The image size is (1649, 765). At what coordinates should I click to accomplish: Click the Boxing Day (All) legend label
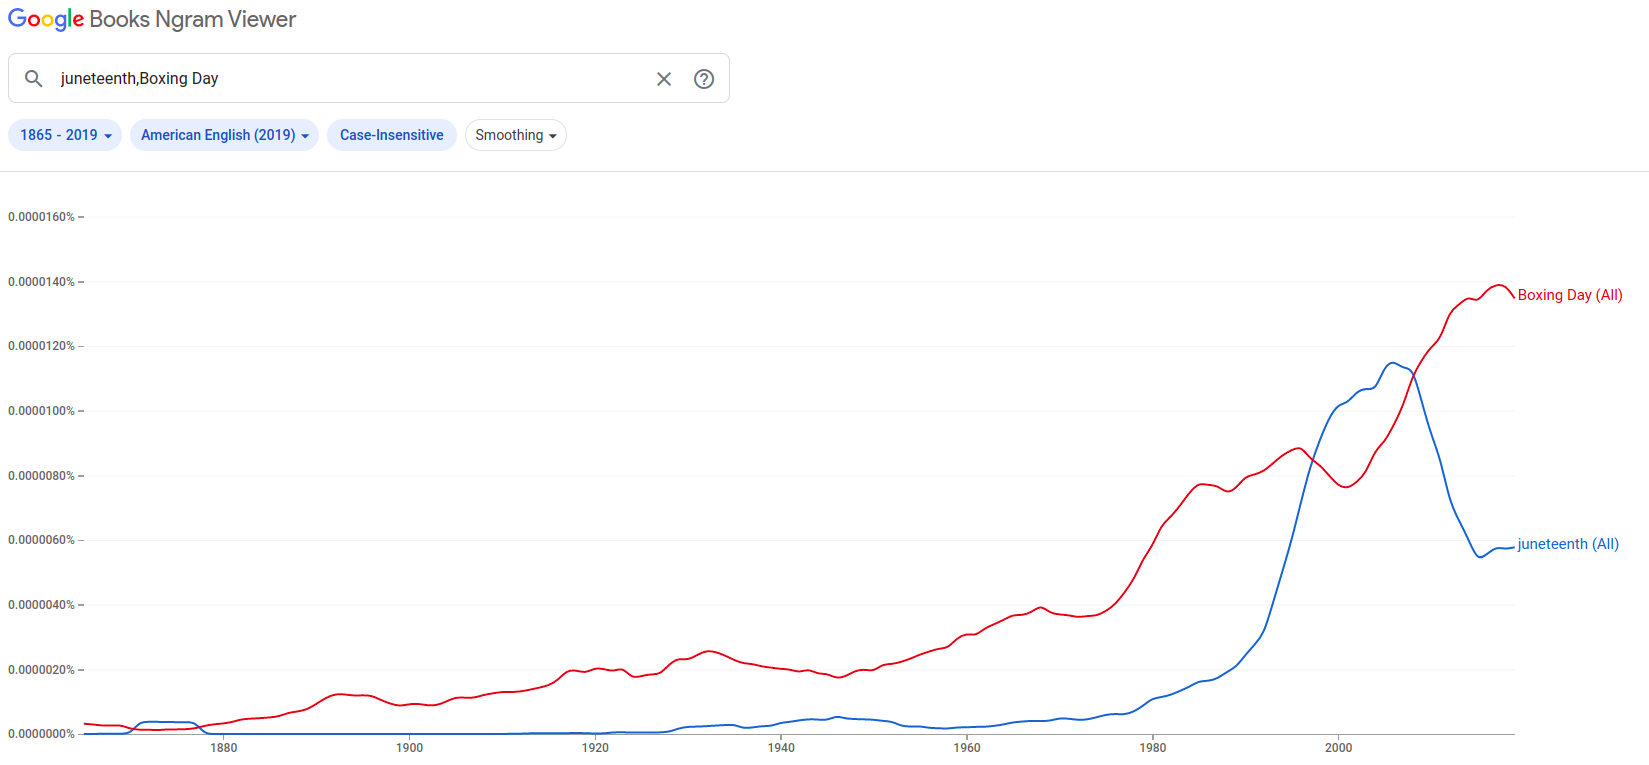click(1570, 295)
